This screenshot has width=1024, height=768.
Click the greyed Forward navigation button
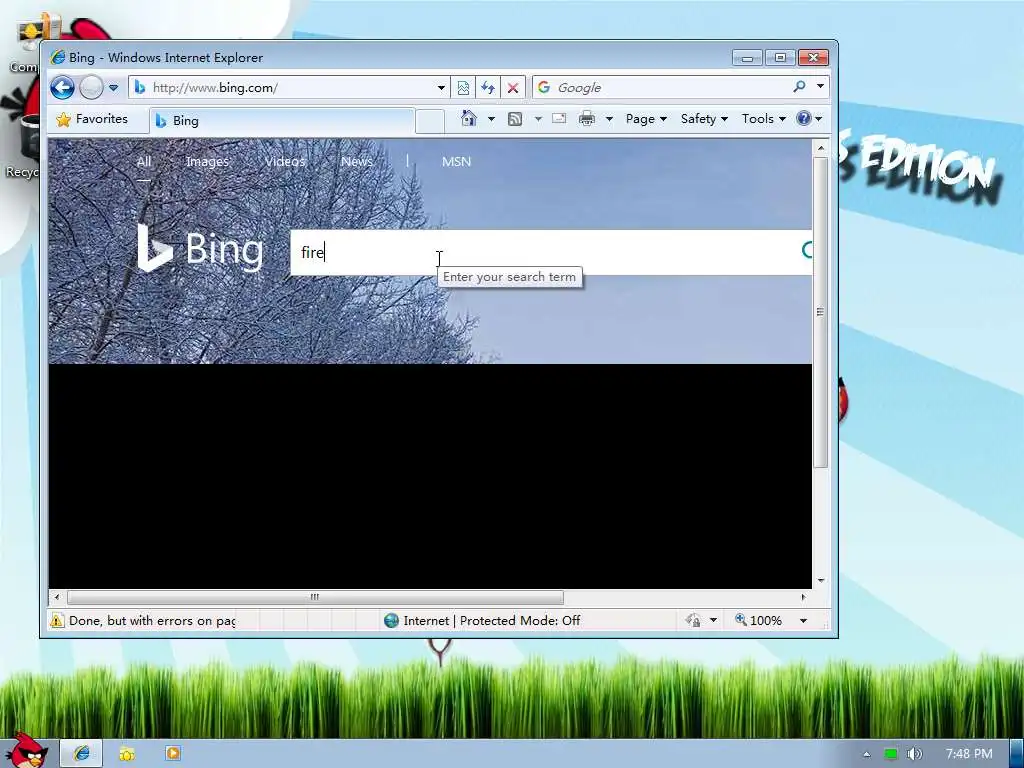tap(91, 88)
